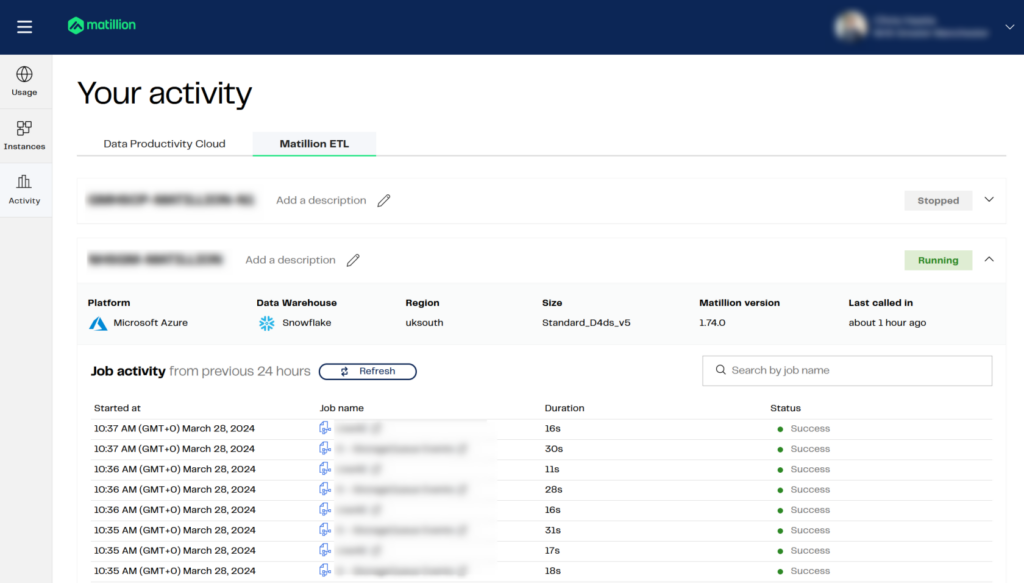Screen dimensions: 1024x583
Task: Switch to the Data Productivity Cloud tab
Action: [x=163, y=143]
